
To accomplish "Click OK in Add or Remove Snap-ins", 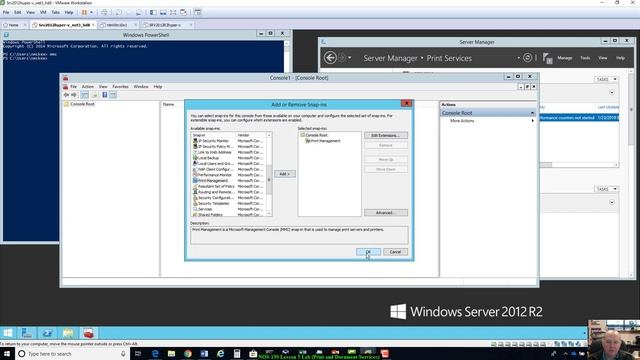I will [368, 252].
